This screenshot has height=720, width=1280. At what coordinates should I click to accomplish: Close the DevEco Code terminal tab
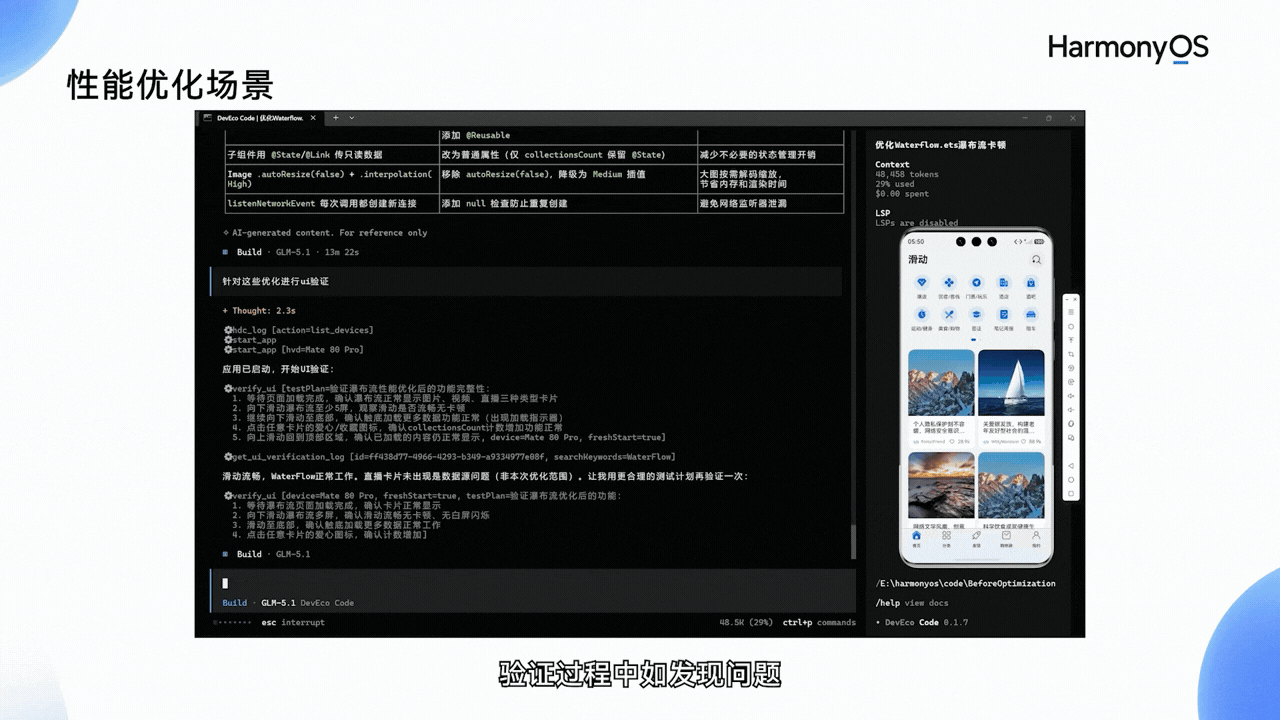313,118
